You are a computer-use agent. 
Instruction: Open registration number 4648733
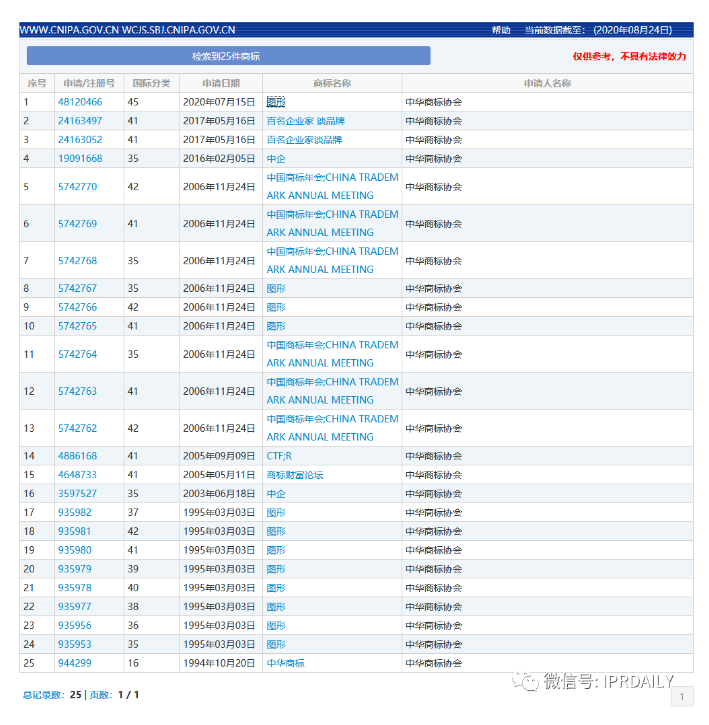pos(78,475)
